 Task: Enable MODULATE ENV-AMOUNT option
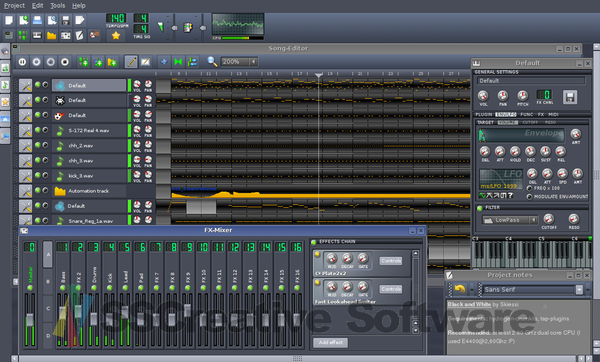(530, 197)
